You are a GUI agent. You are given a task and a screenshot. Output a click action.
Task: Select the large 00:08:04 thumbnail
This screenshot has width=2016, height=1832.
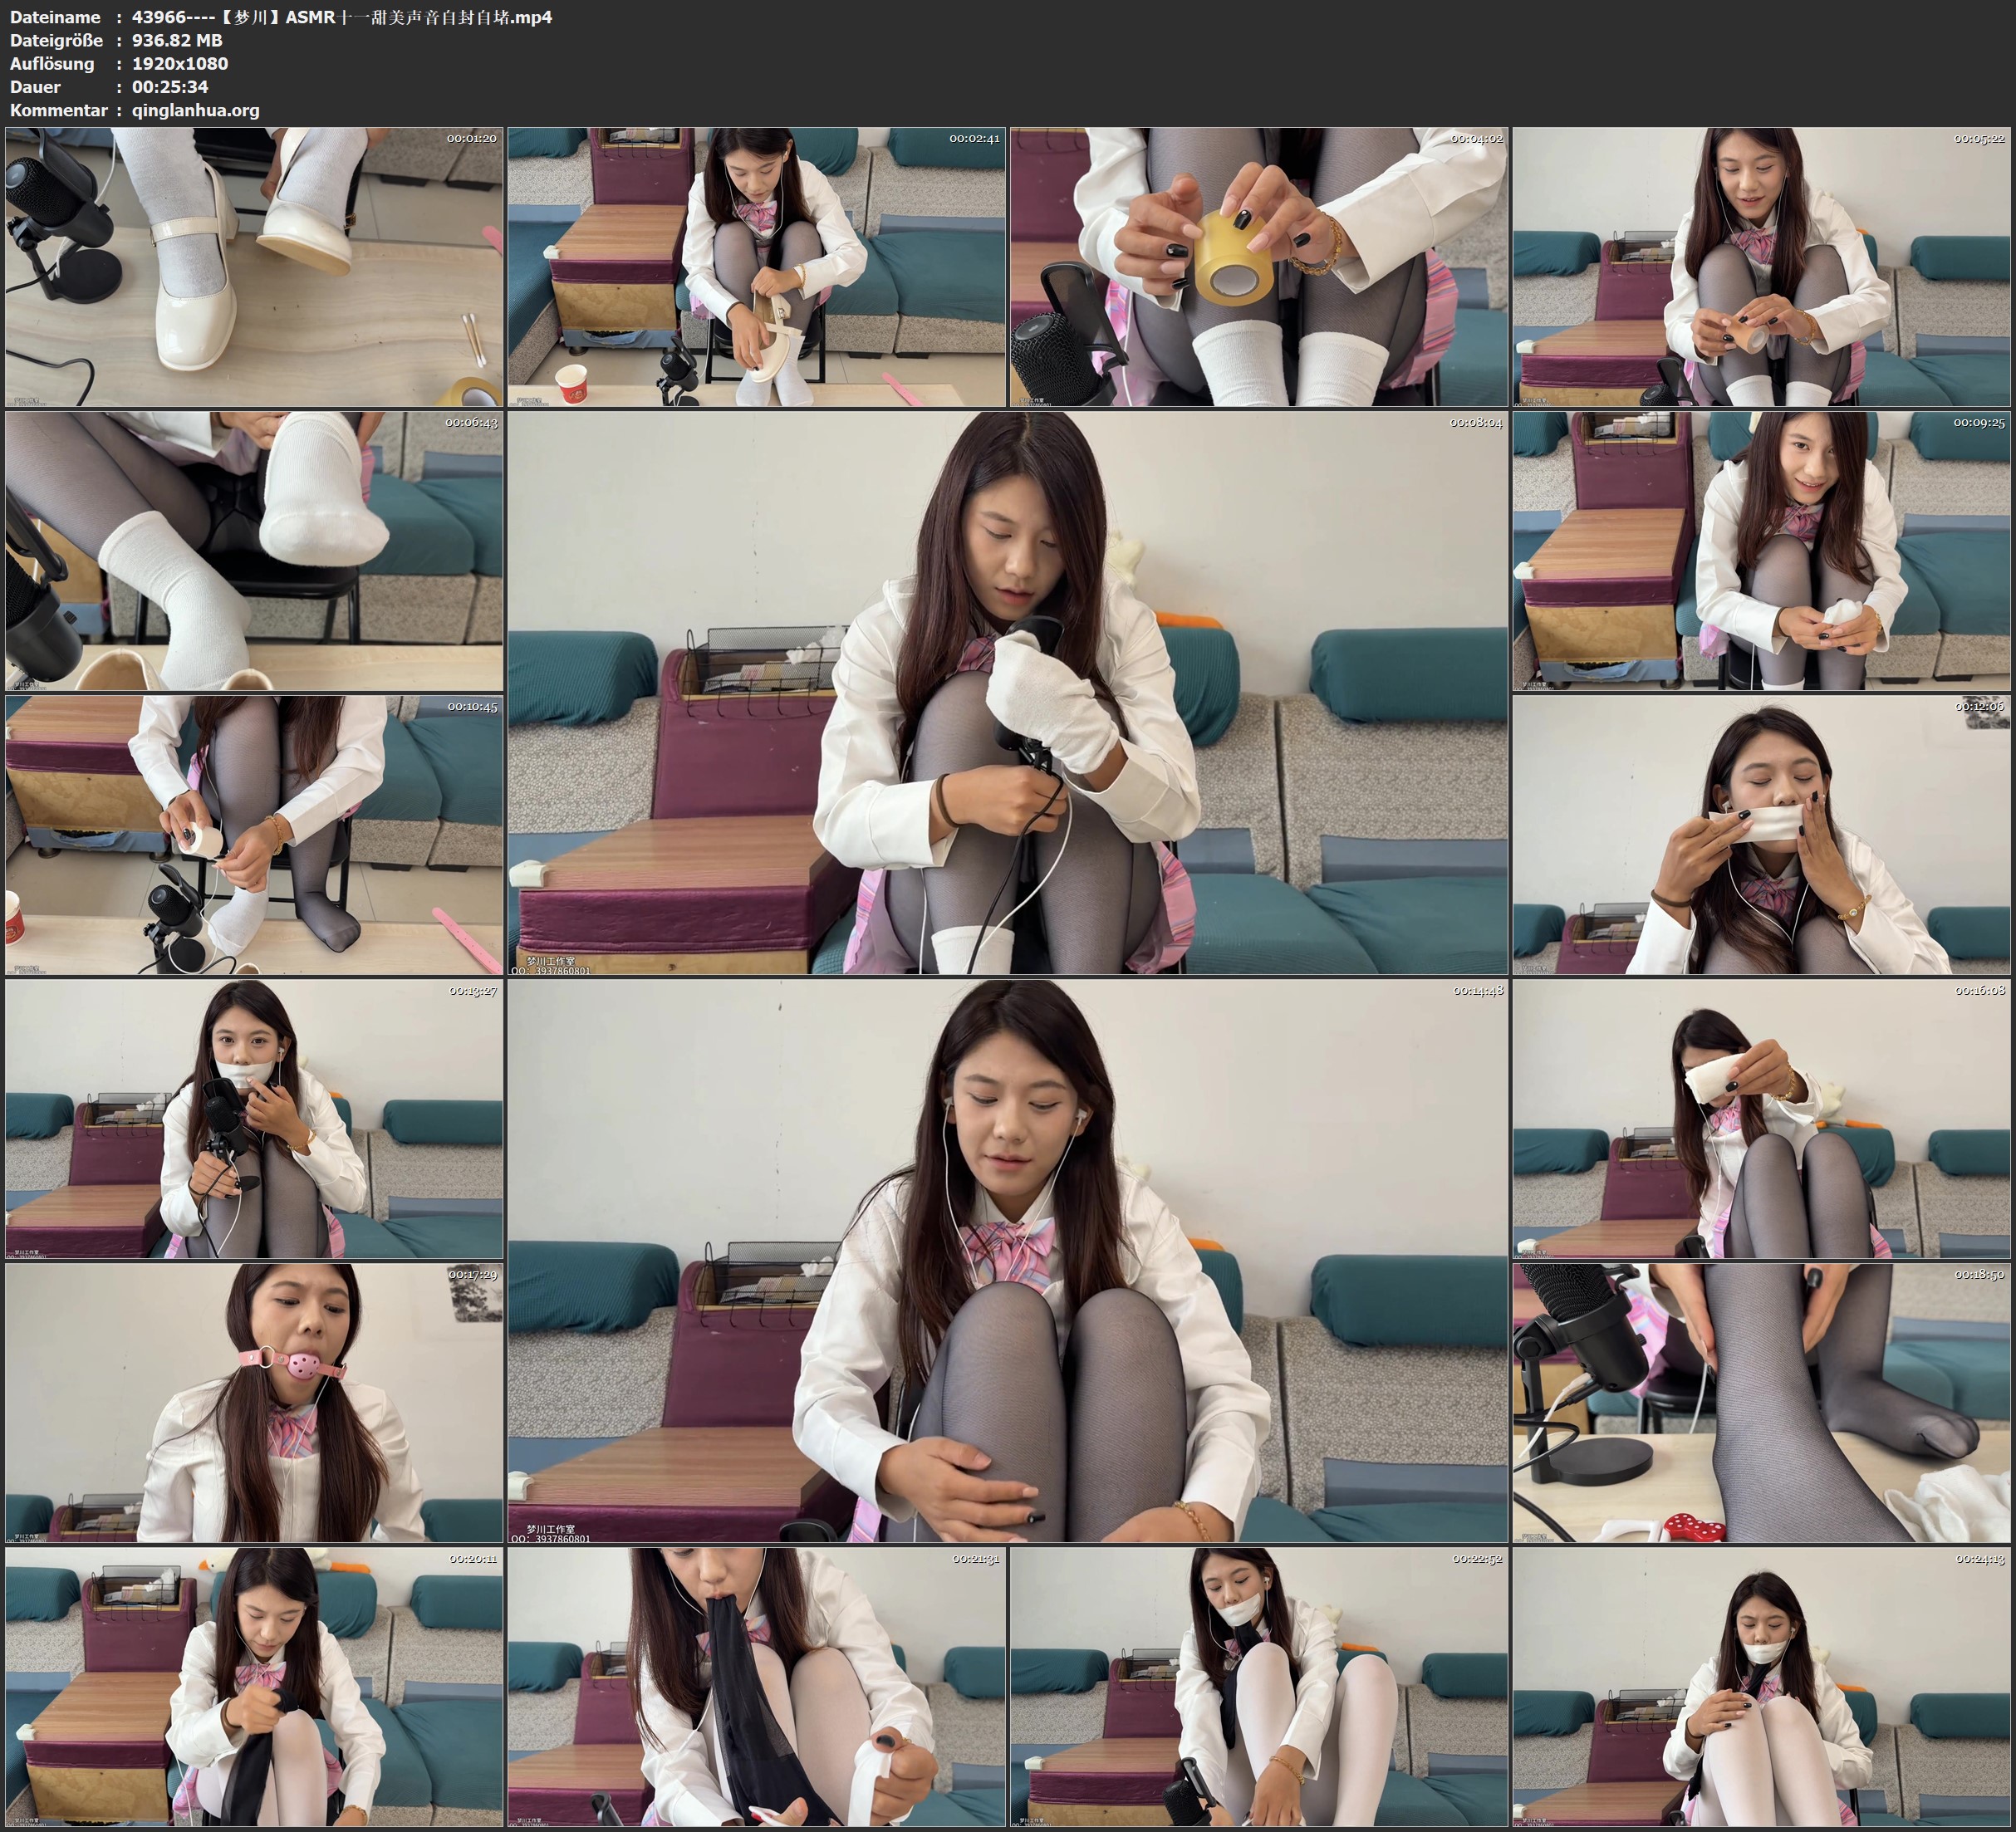pos(1007,693)
